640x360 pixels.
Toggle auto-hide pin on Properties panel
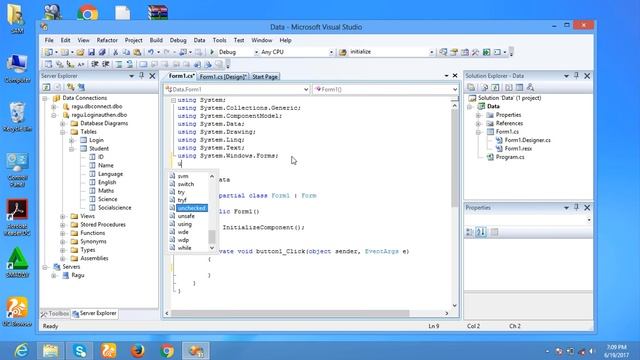tap(576, 208)
